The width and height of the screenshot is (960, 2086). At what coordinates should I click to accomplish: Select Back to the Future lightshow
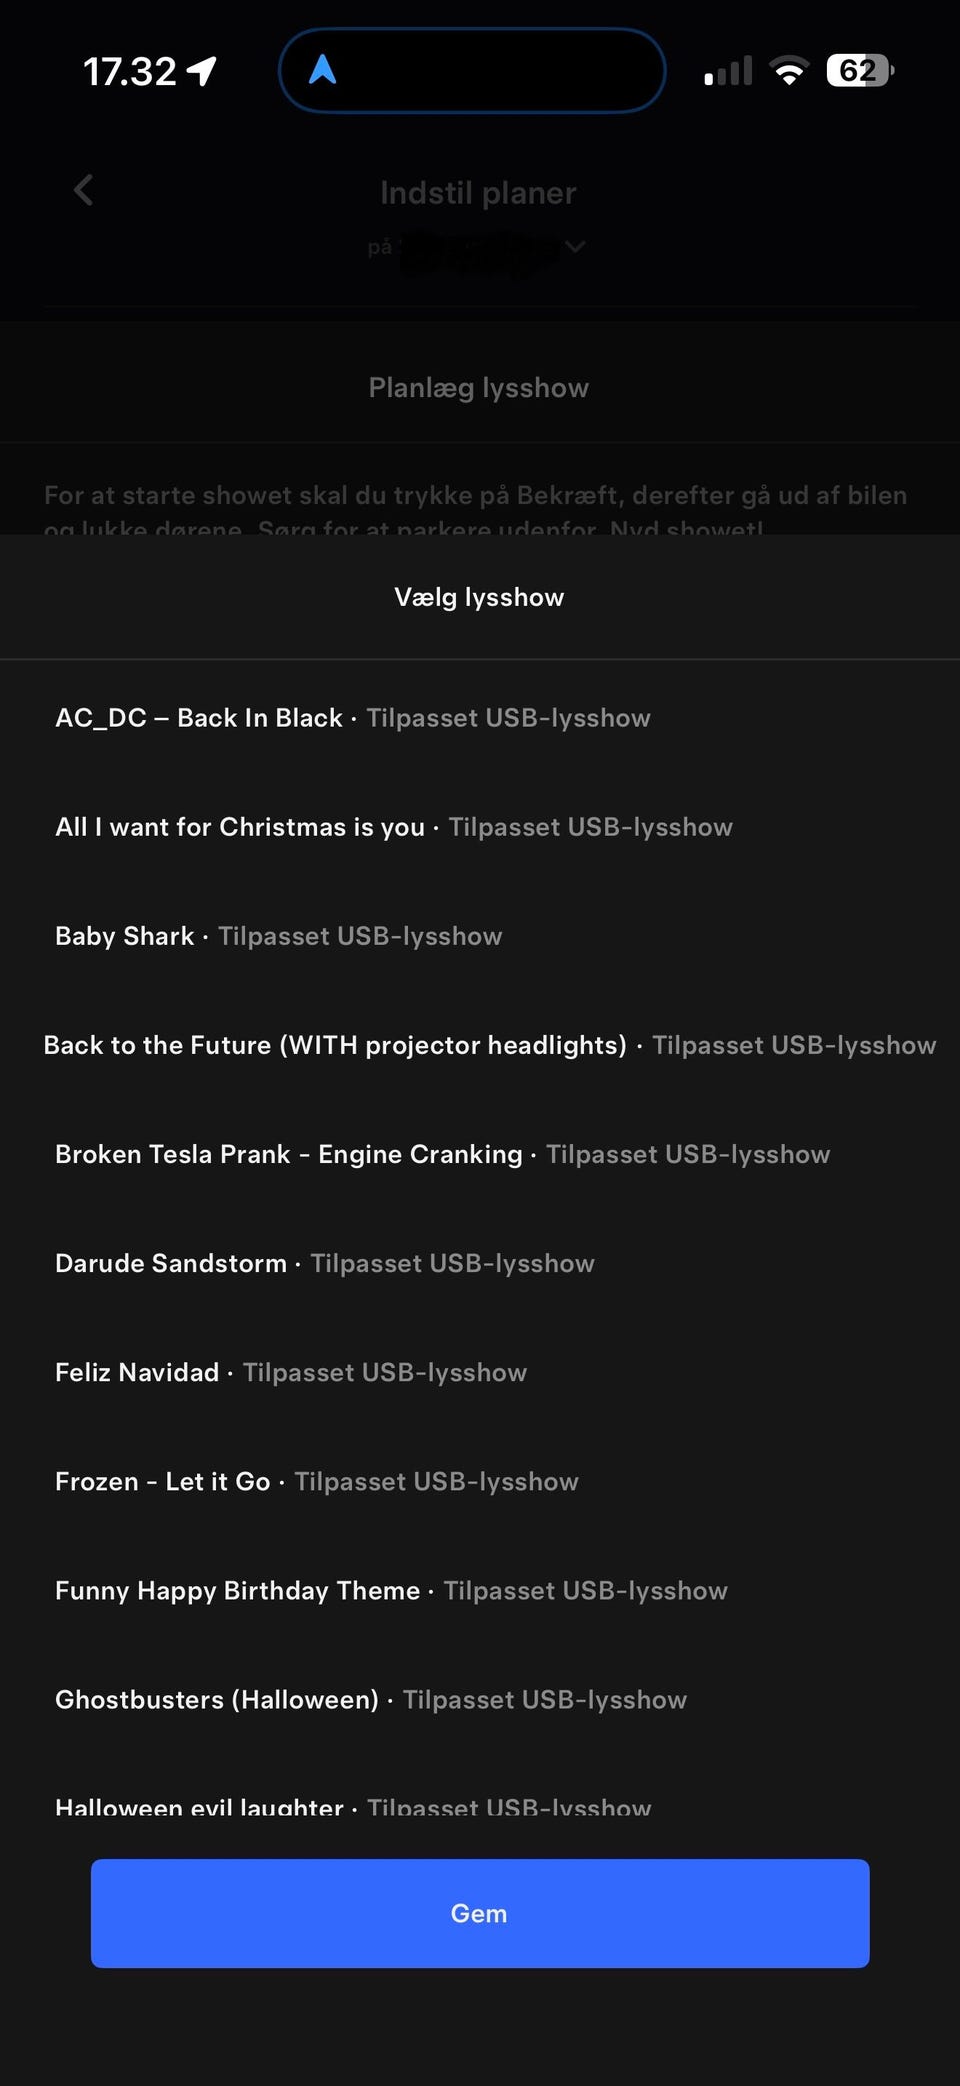(x=489, y=1045)
